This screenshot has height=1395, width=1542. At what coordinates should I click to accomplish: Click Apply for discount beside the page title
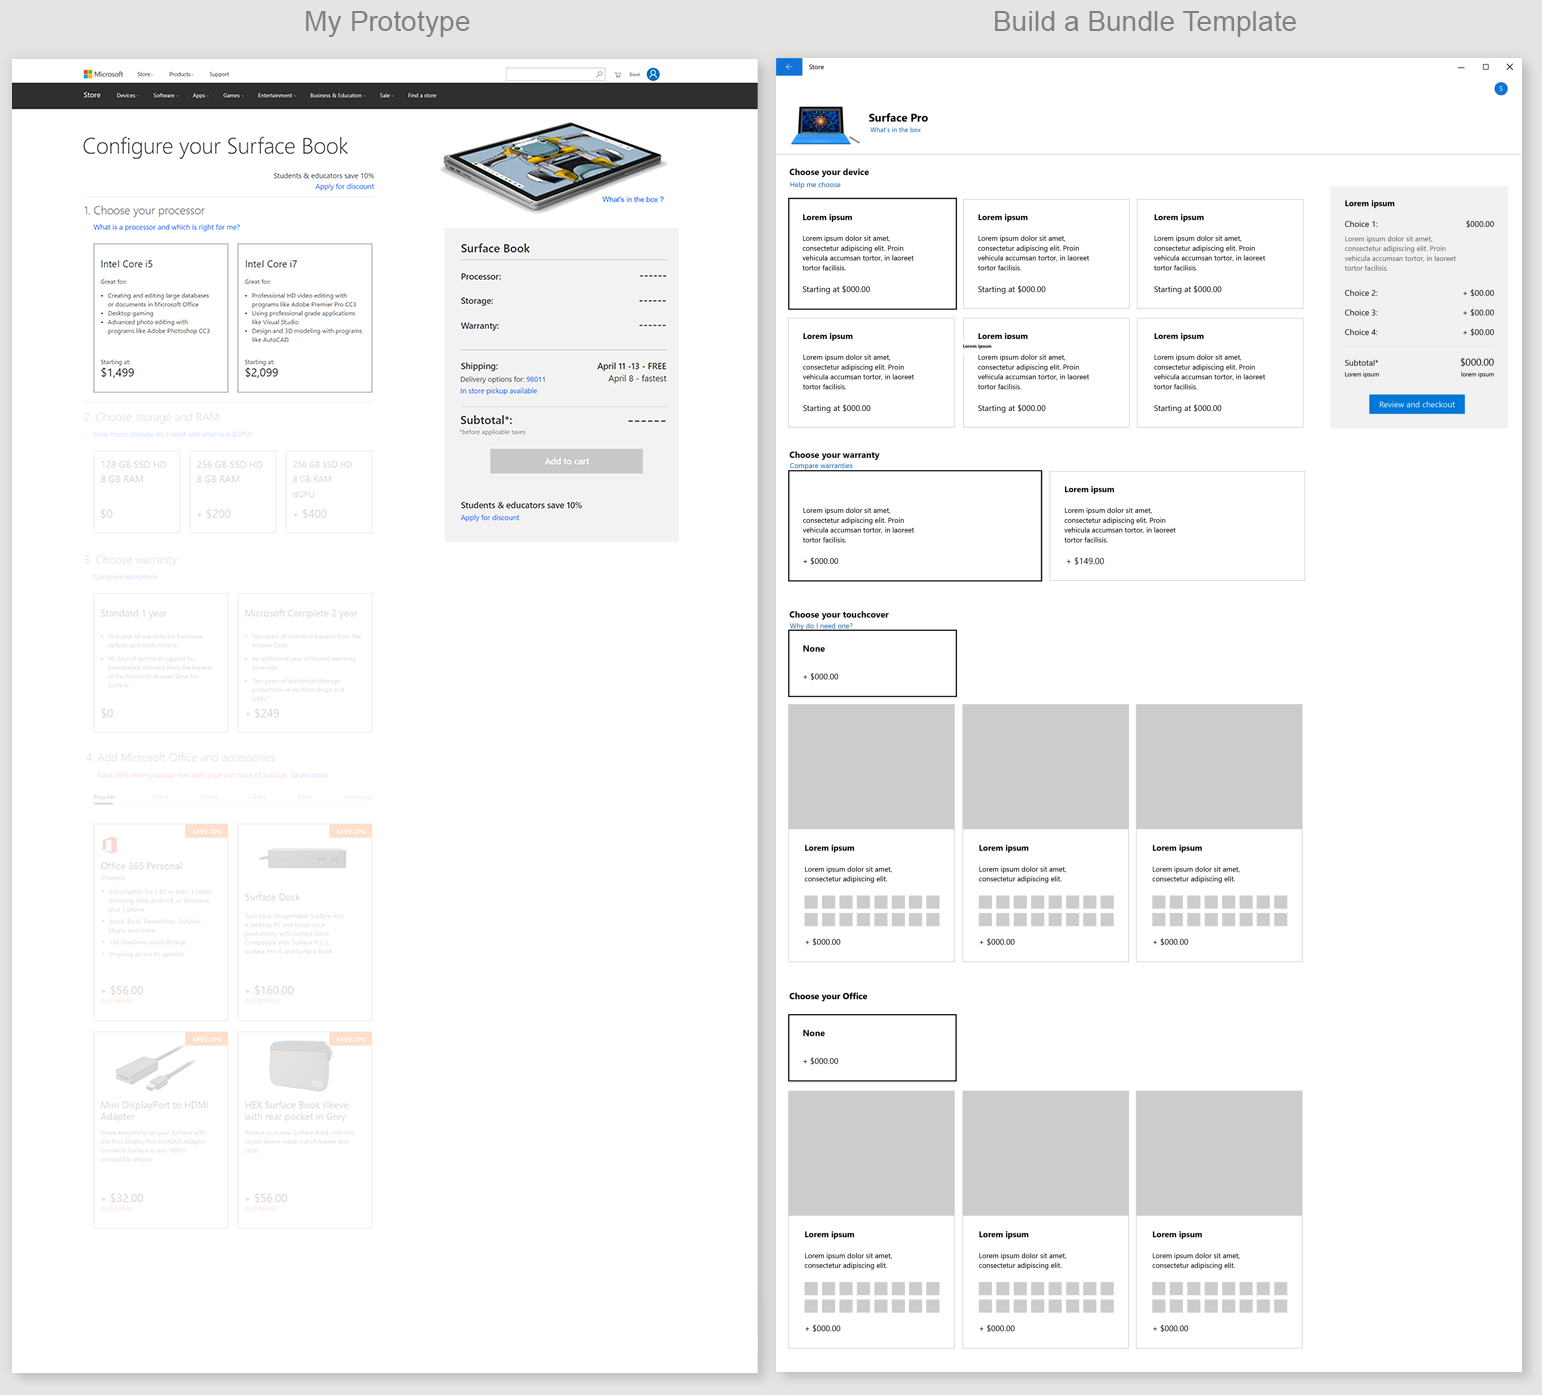[x=345, y=187]
